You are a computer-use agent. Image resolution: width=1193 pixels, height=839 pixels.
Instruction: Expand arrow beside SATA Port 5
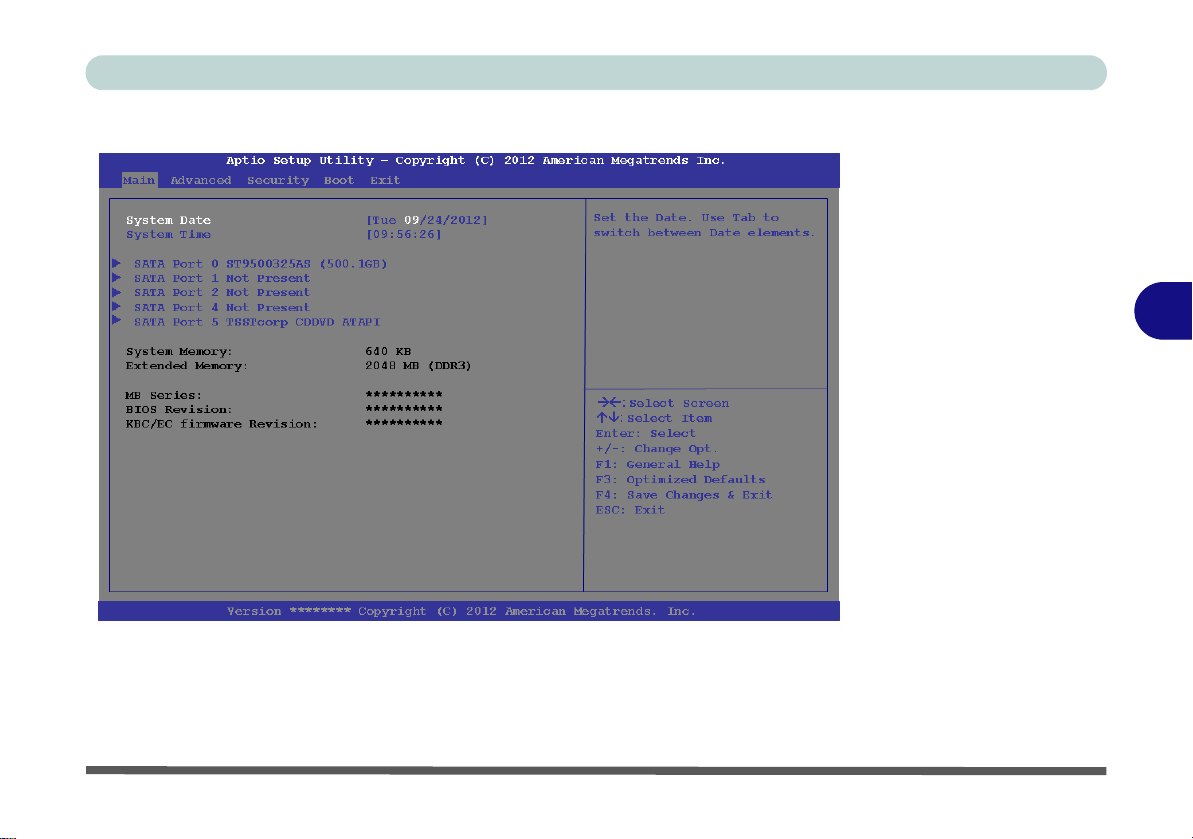(x=116, y=321)
